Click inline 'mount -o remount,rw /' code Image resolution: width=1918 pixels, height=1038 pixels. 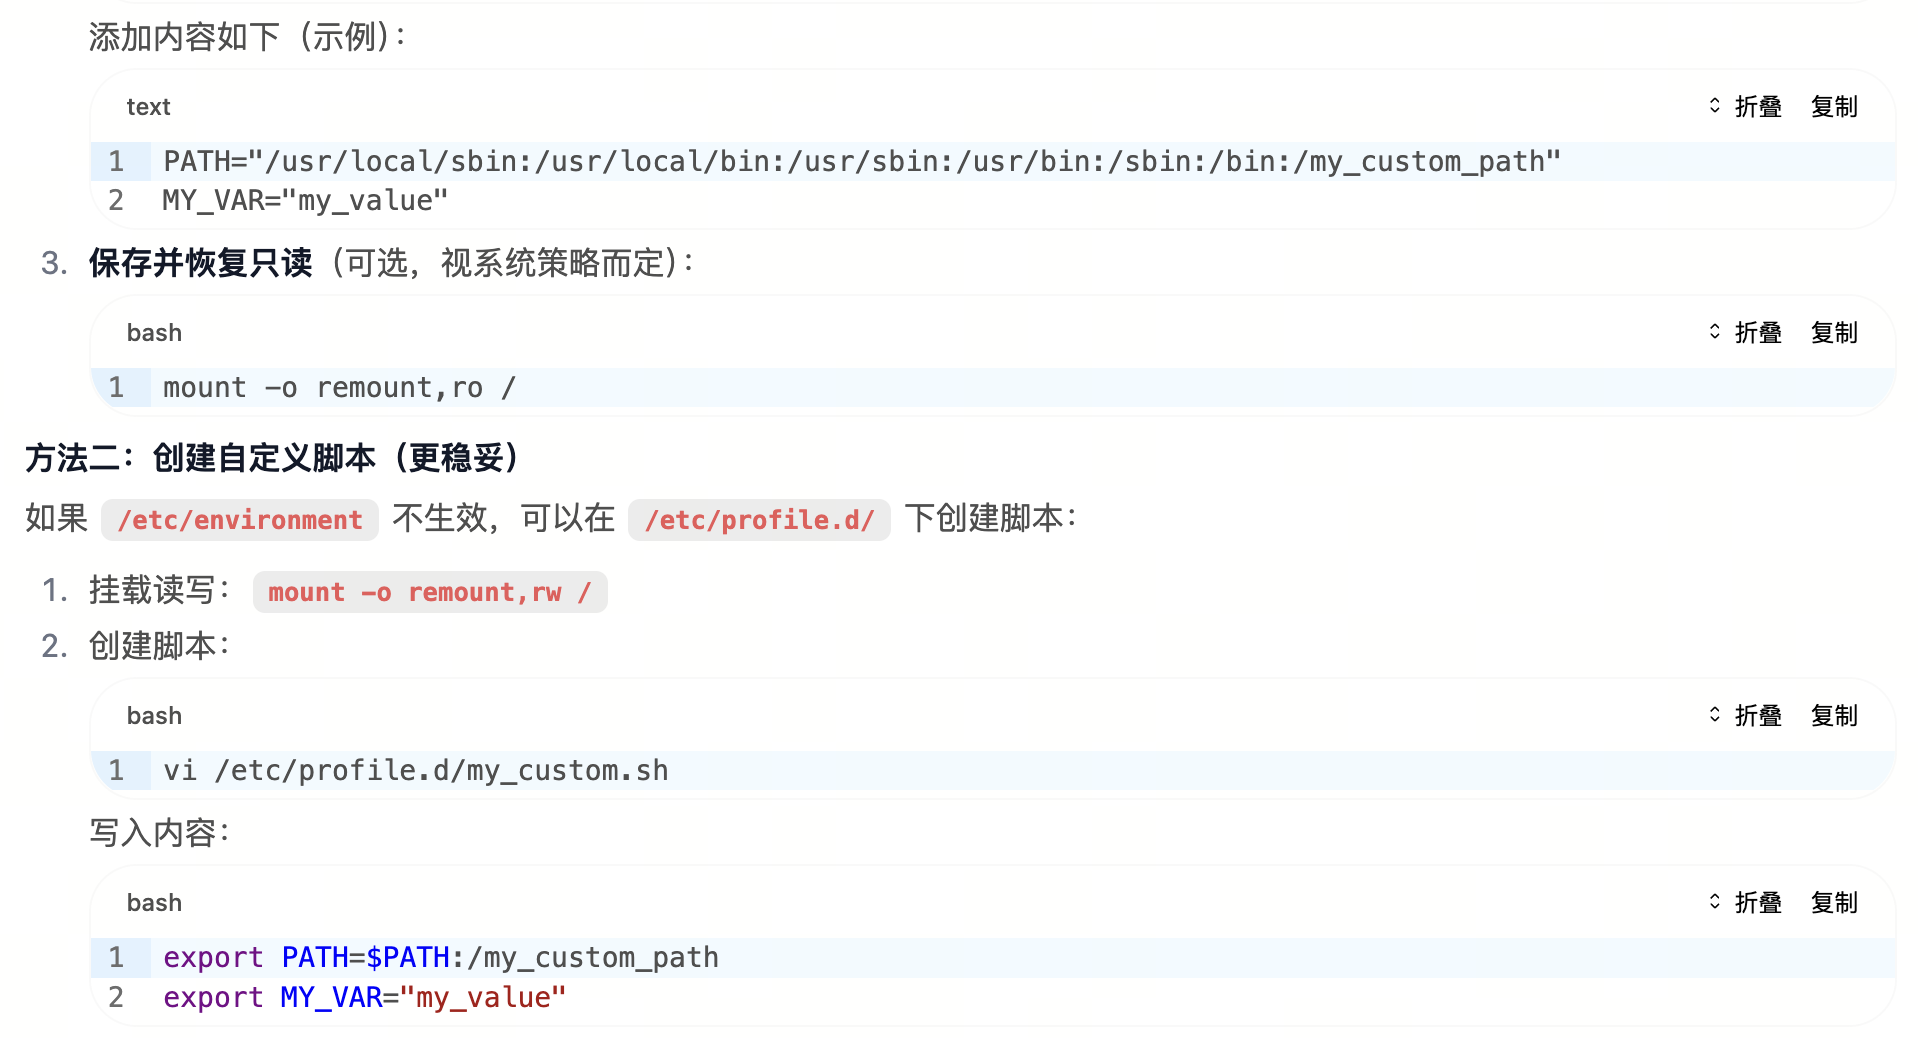pos(429,592)
